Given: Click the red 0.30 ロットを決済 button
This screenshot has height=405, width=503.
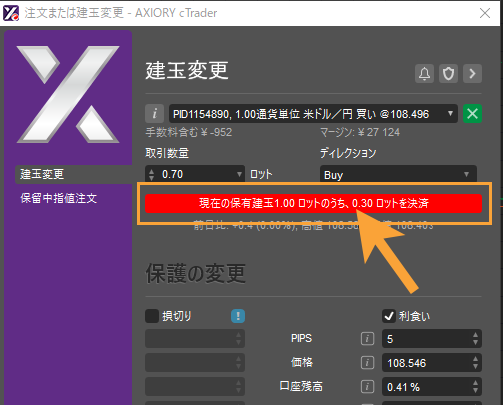Looking at the screenshot, I should 313,203.
